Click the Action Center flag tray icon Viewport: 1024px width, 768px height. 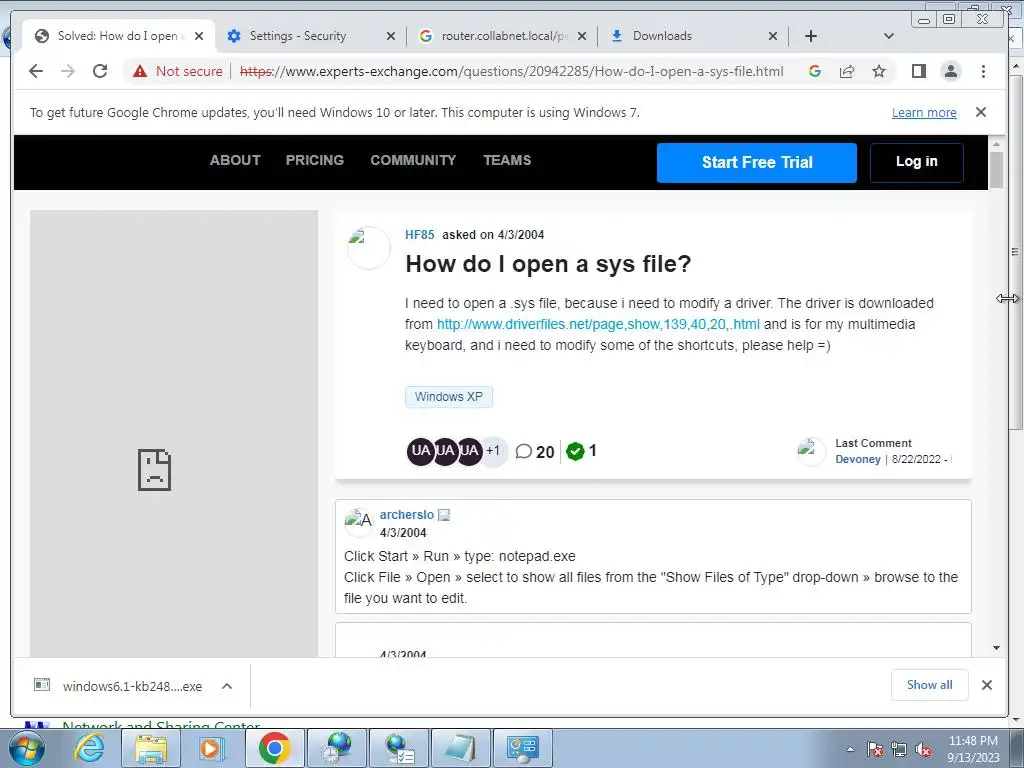click(875, 749)
